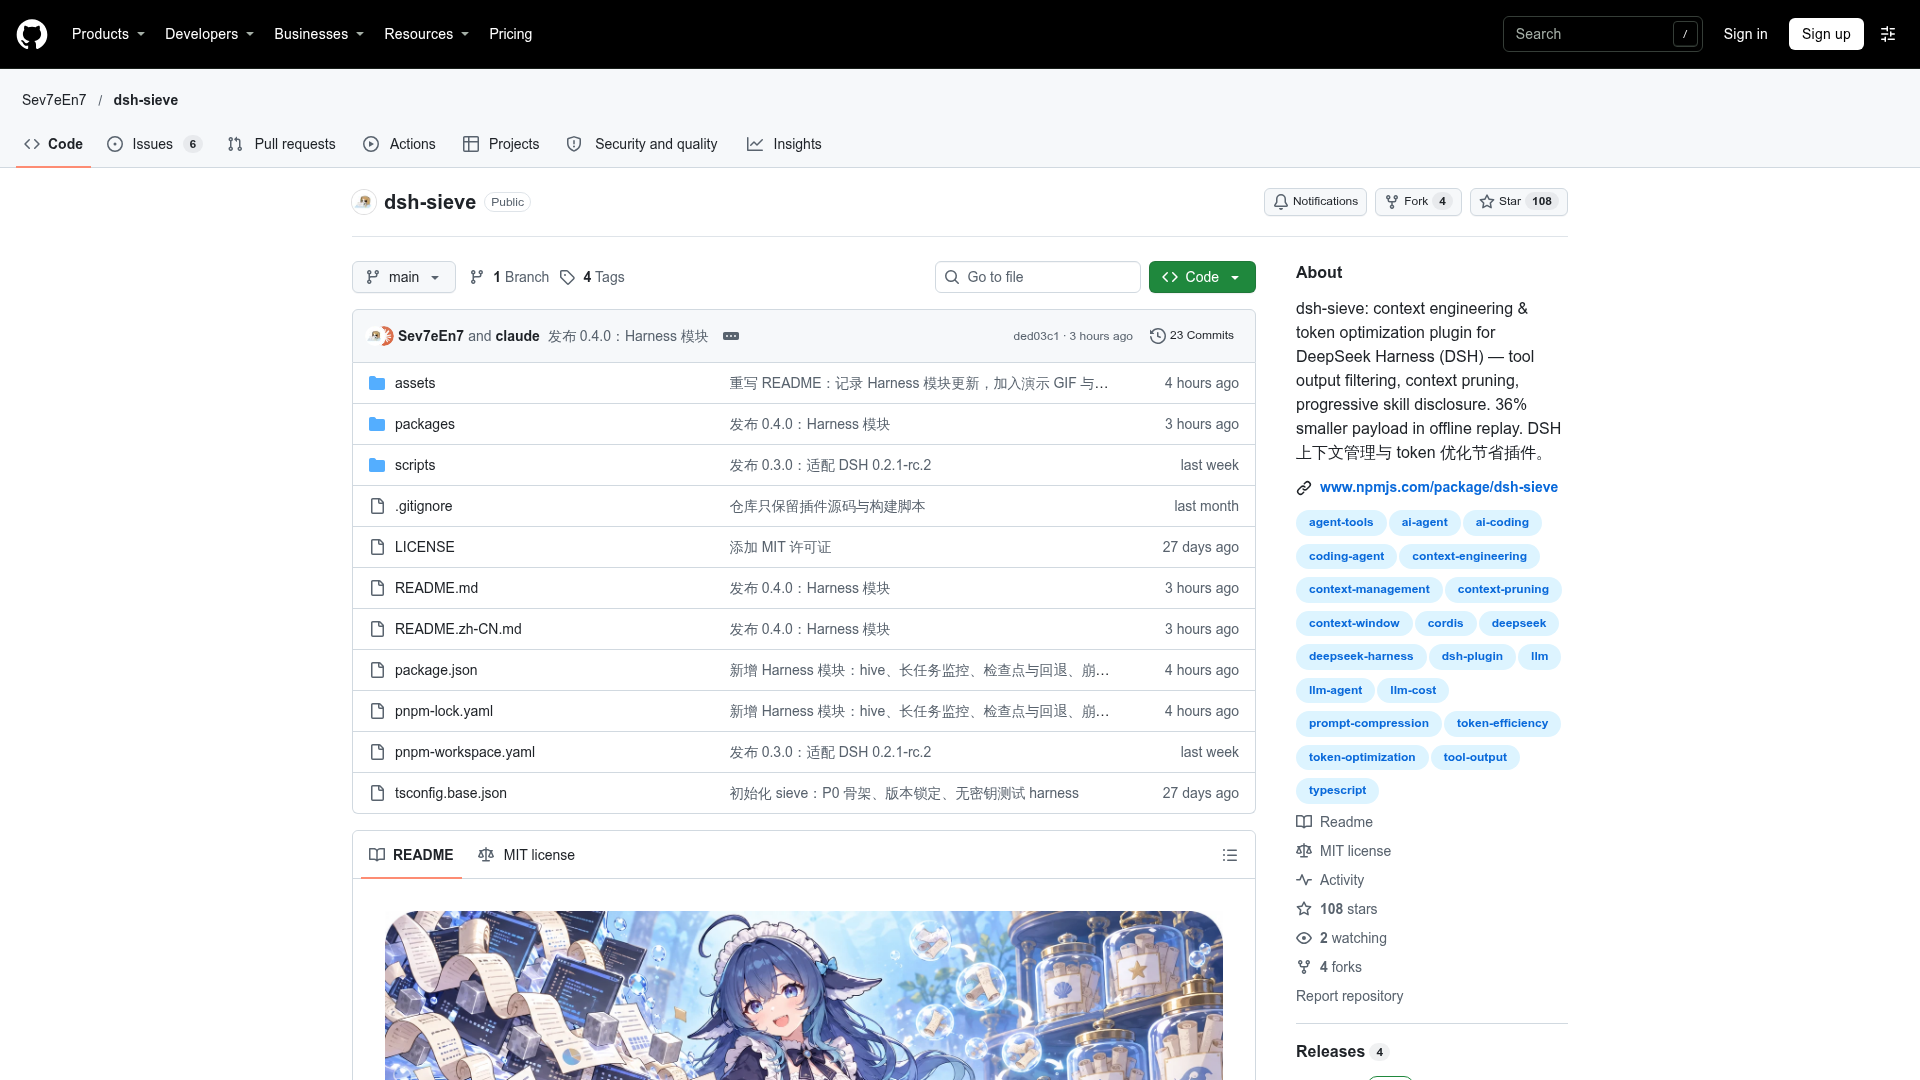The image size is (1920, 1080).
Task: Expand the Developers menu
Action: click(209, 34)
